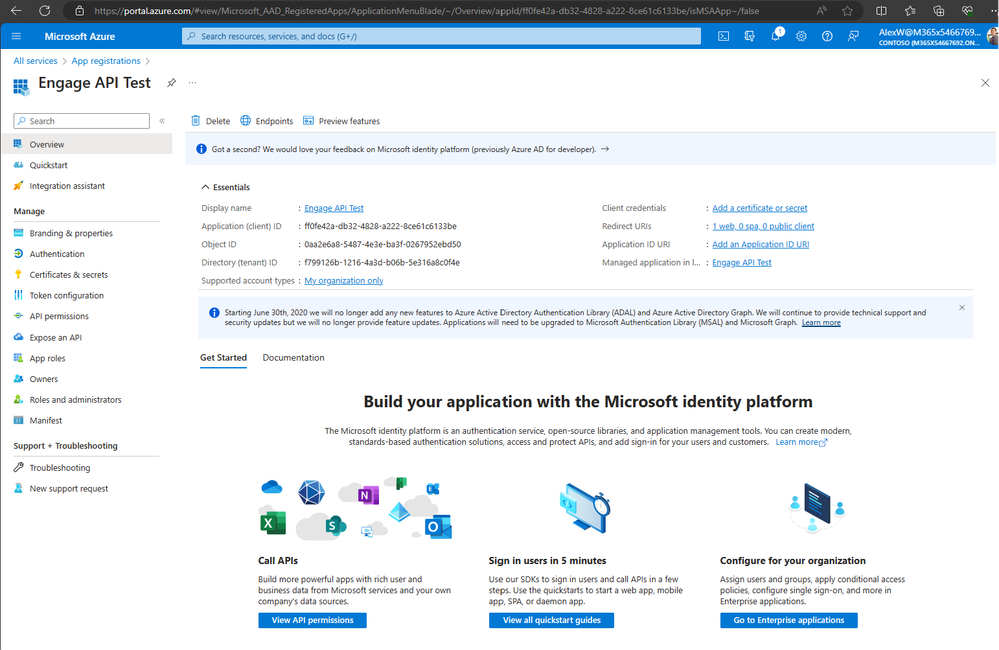Screen dimensions: 999x650
Task: Open the Directories and subscriptions filter icon
Action: (749, 36)
